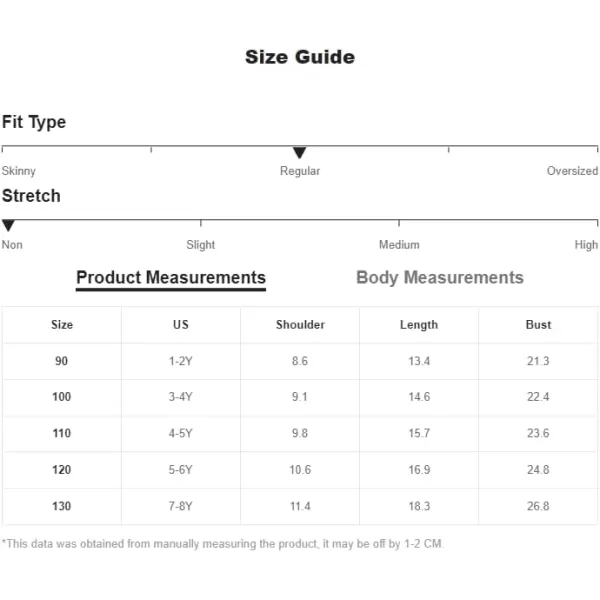The image size is (600, 600).
Task: Select the size 110 row label
Action: 62,433
